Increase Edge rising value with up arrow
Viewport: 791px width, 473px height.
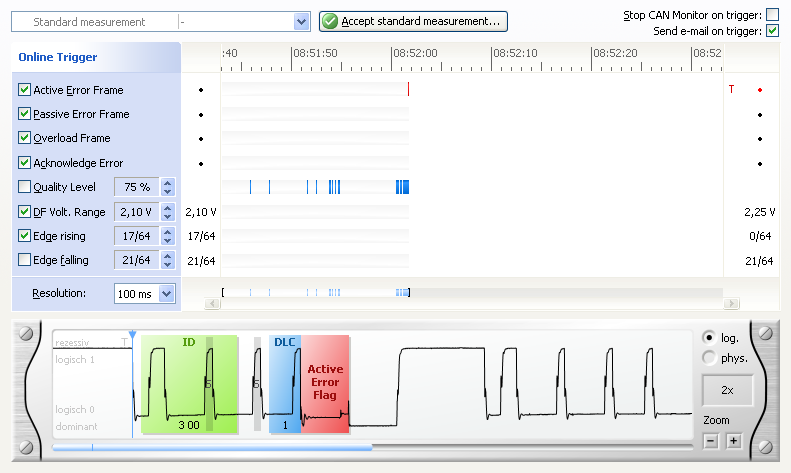point(167,231)
